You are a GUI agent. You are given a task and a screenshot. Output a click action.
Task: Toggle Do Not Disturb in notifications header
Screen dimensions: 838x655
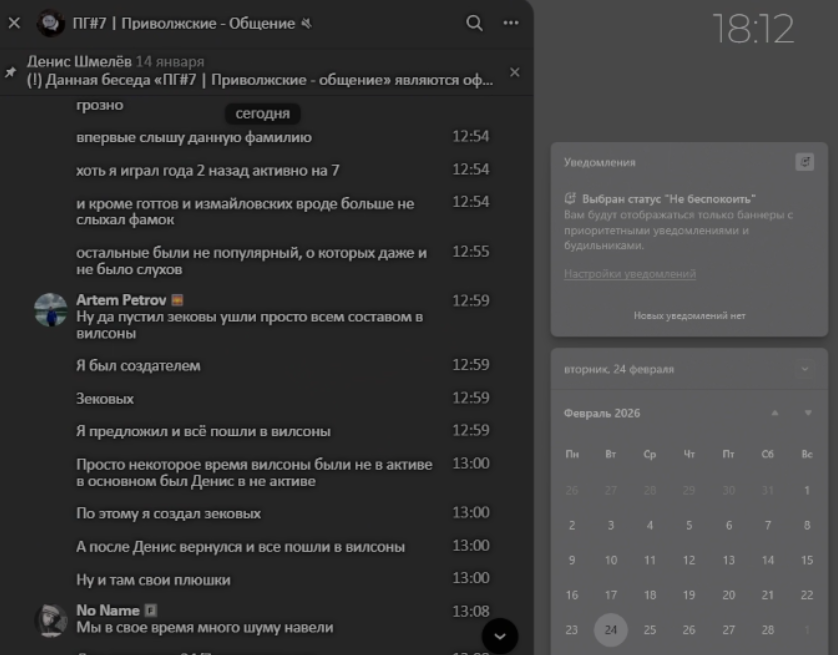(804, 162)
